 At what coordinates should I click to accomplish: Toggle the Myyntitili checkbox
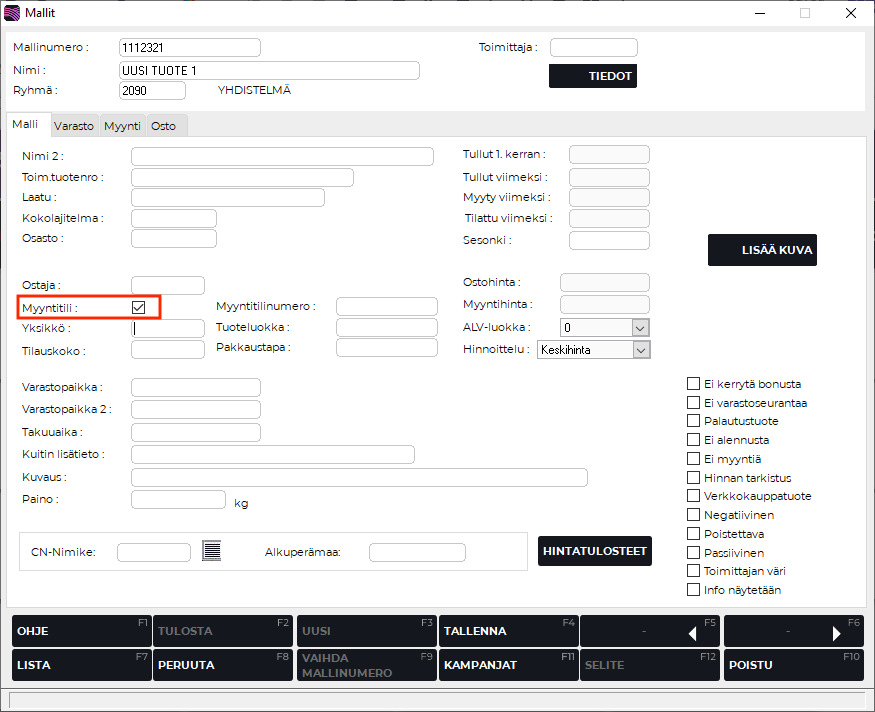139,307
